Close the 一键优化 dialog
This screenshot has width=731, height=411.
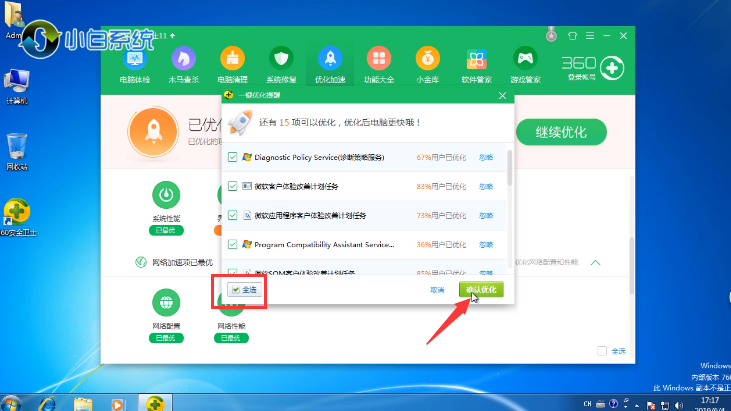[502, 96]
